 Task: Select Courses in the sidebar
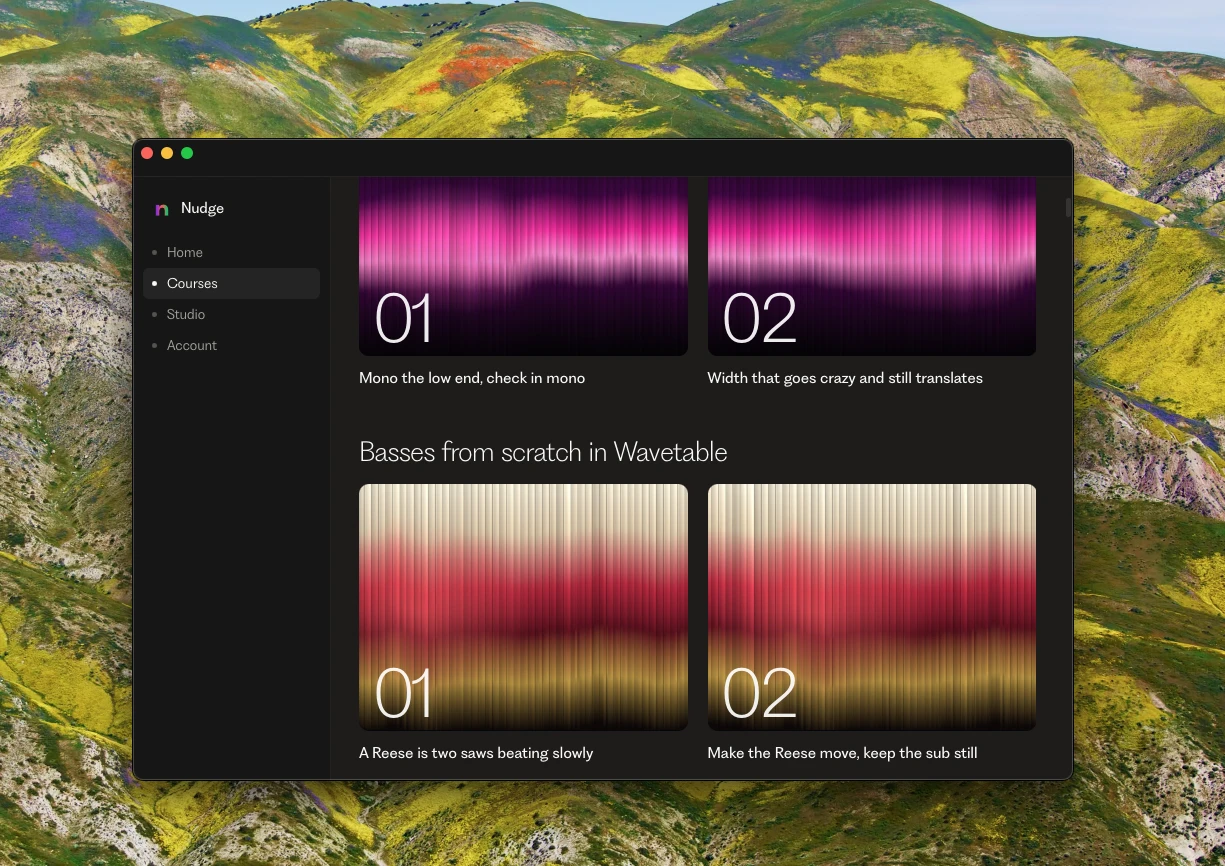point(231,283)
